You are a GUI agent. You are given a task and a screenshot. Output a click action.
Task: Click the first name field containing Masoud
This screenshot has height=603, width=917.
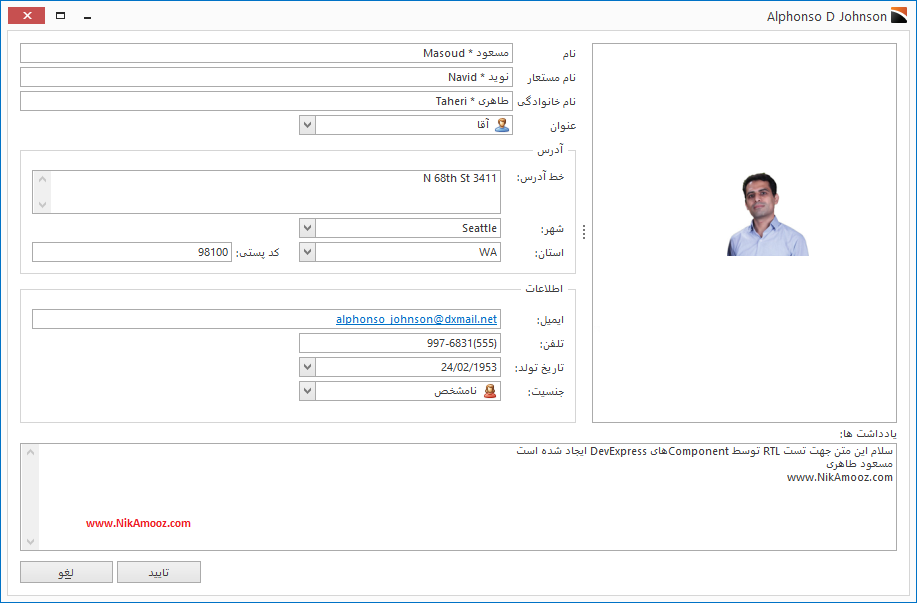point(267,53)
